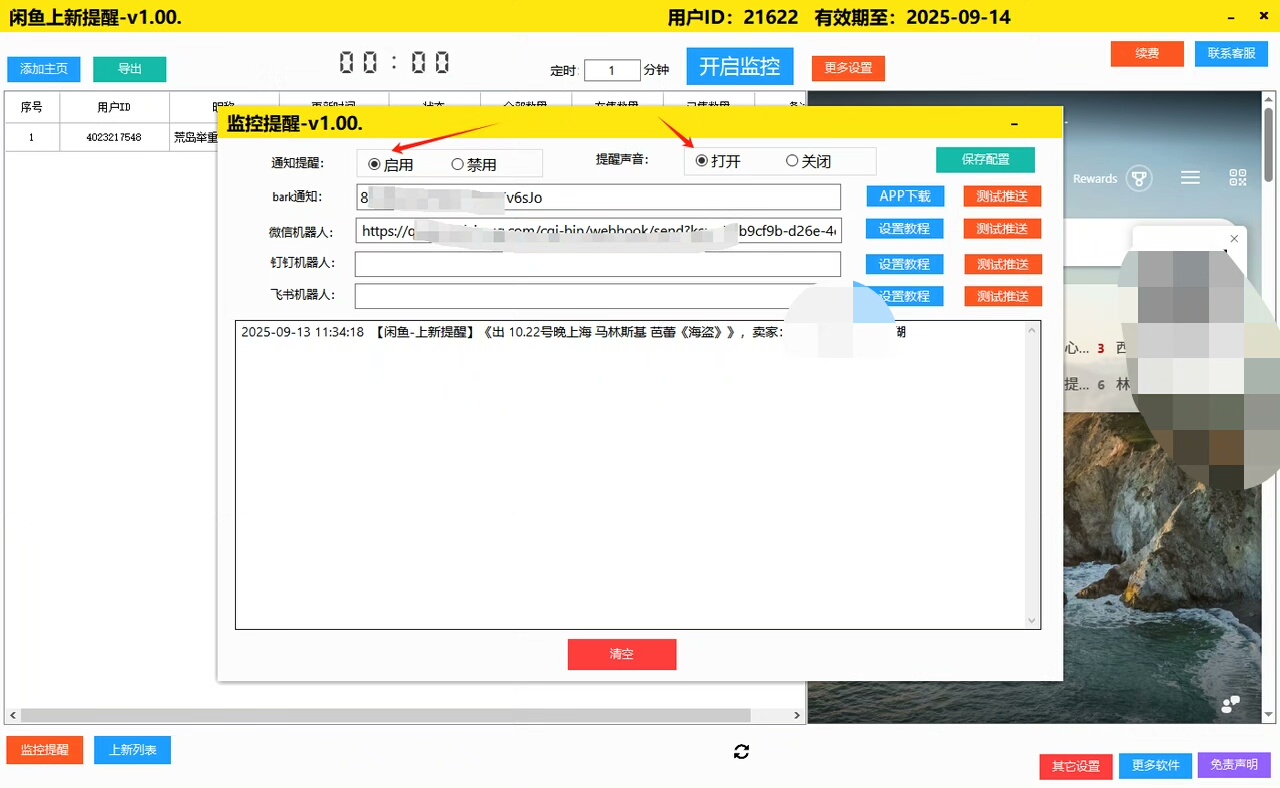Click the 定时 minutes input box
This screenshot has width=1280, height=788.
(612, 70)
